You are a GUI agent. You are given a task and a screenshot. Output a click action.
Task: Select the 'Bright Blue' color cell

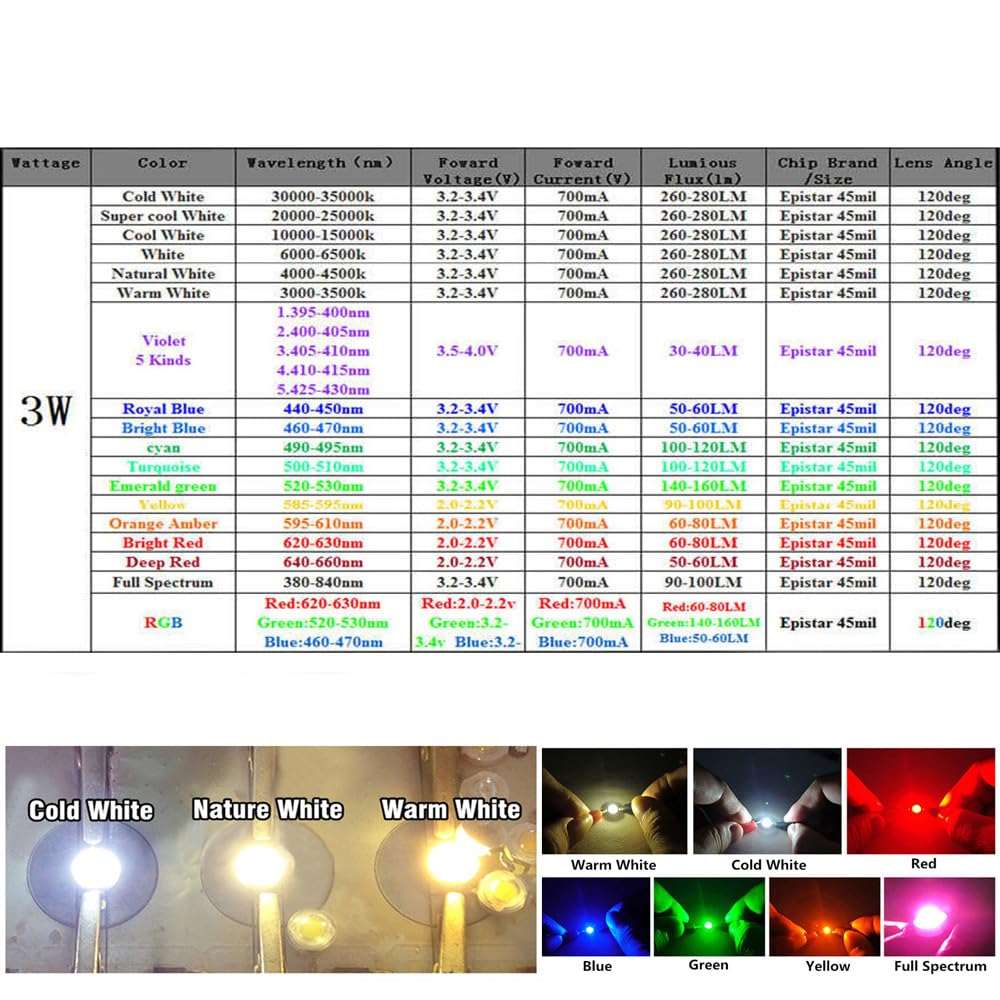(x=163, y=428)
